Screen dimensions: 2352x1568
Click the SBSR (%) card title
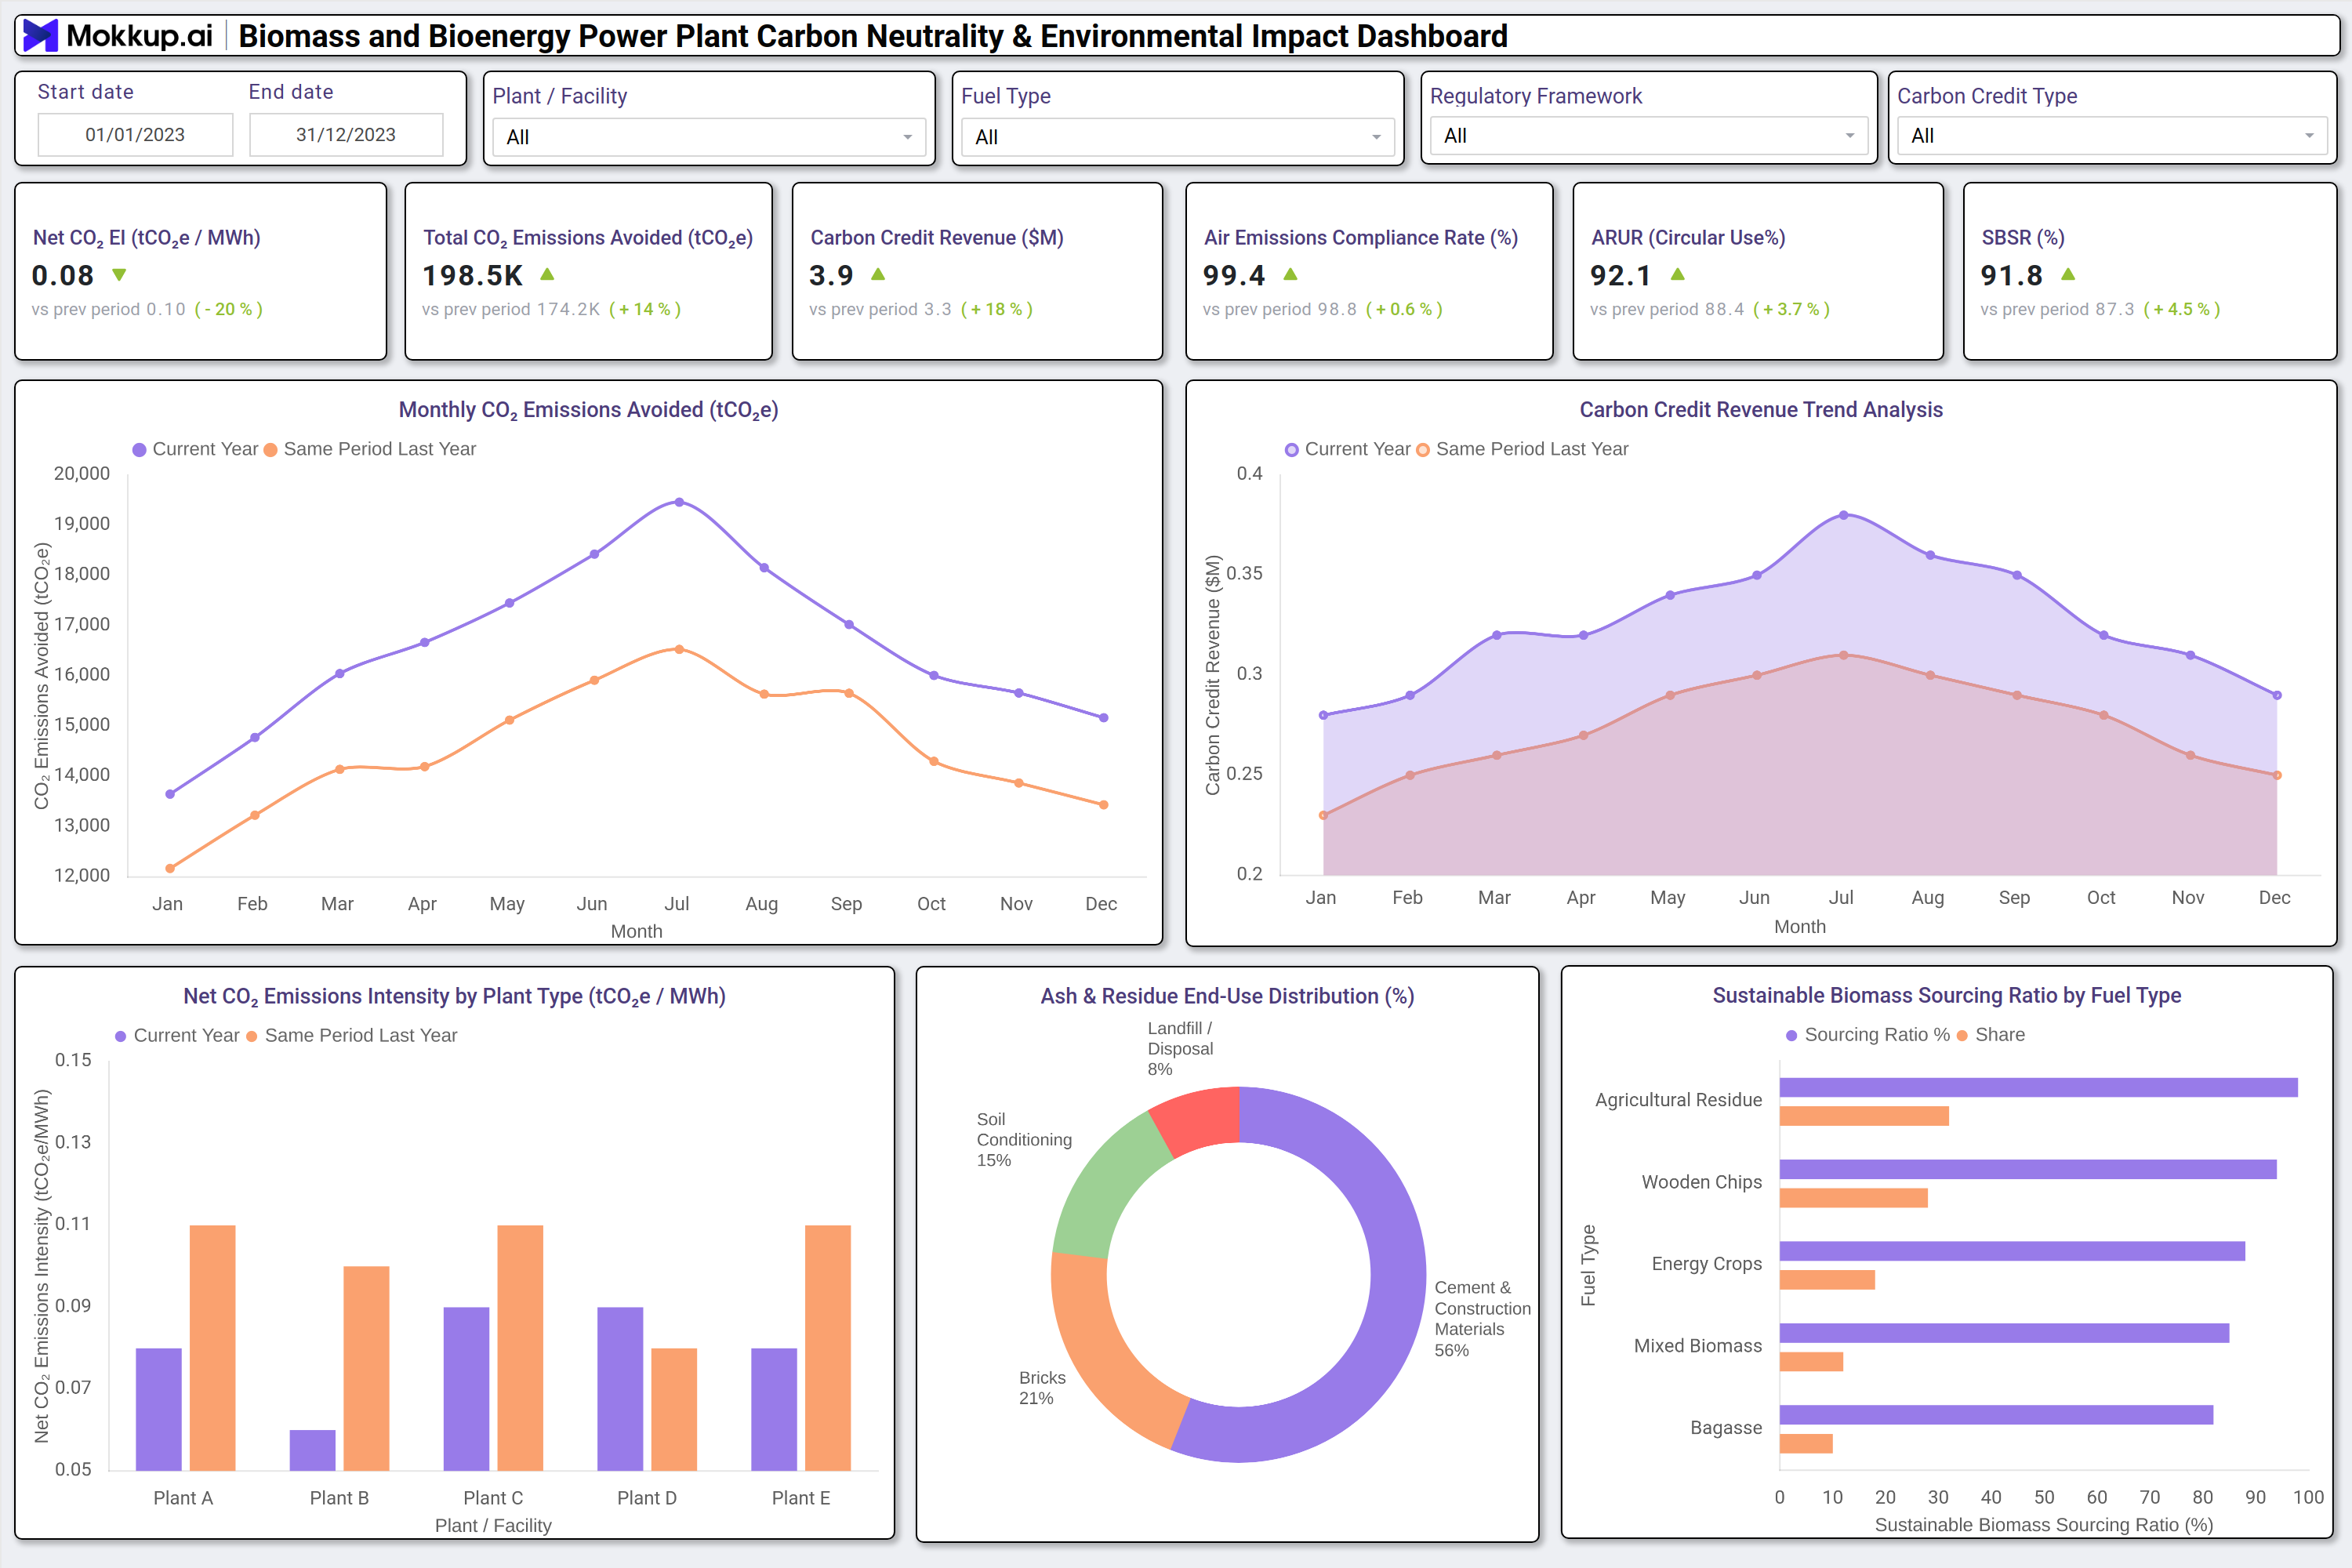(2023, 238)
